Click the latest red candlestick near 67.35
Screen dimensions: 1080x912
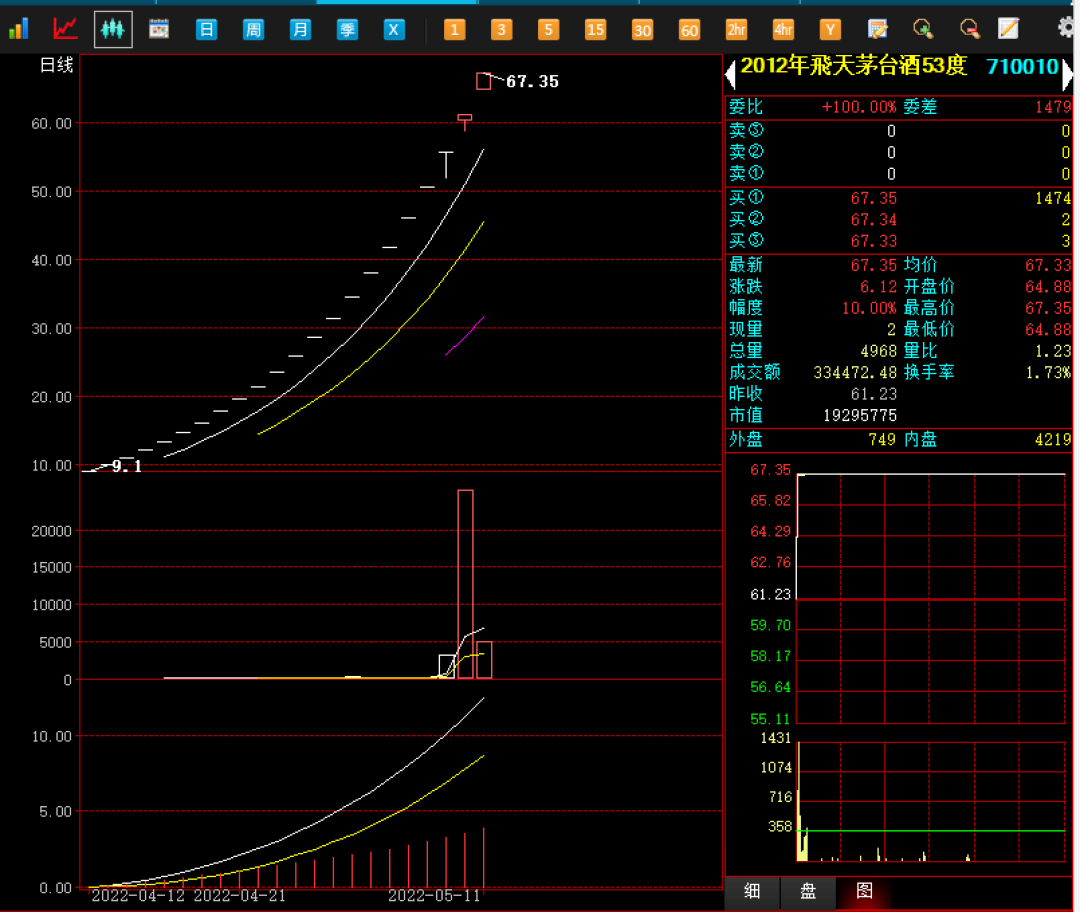click(x=484, y=81)
